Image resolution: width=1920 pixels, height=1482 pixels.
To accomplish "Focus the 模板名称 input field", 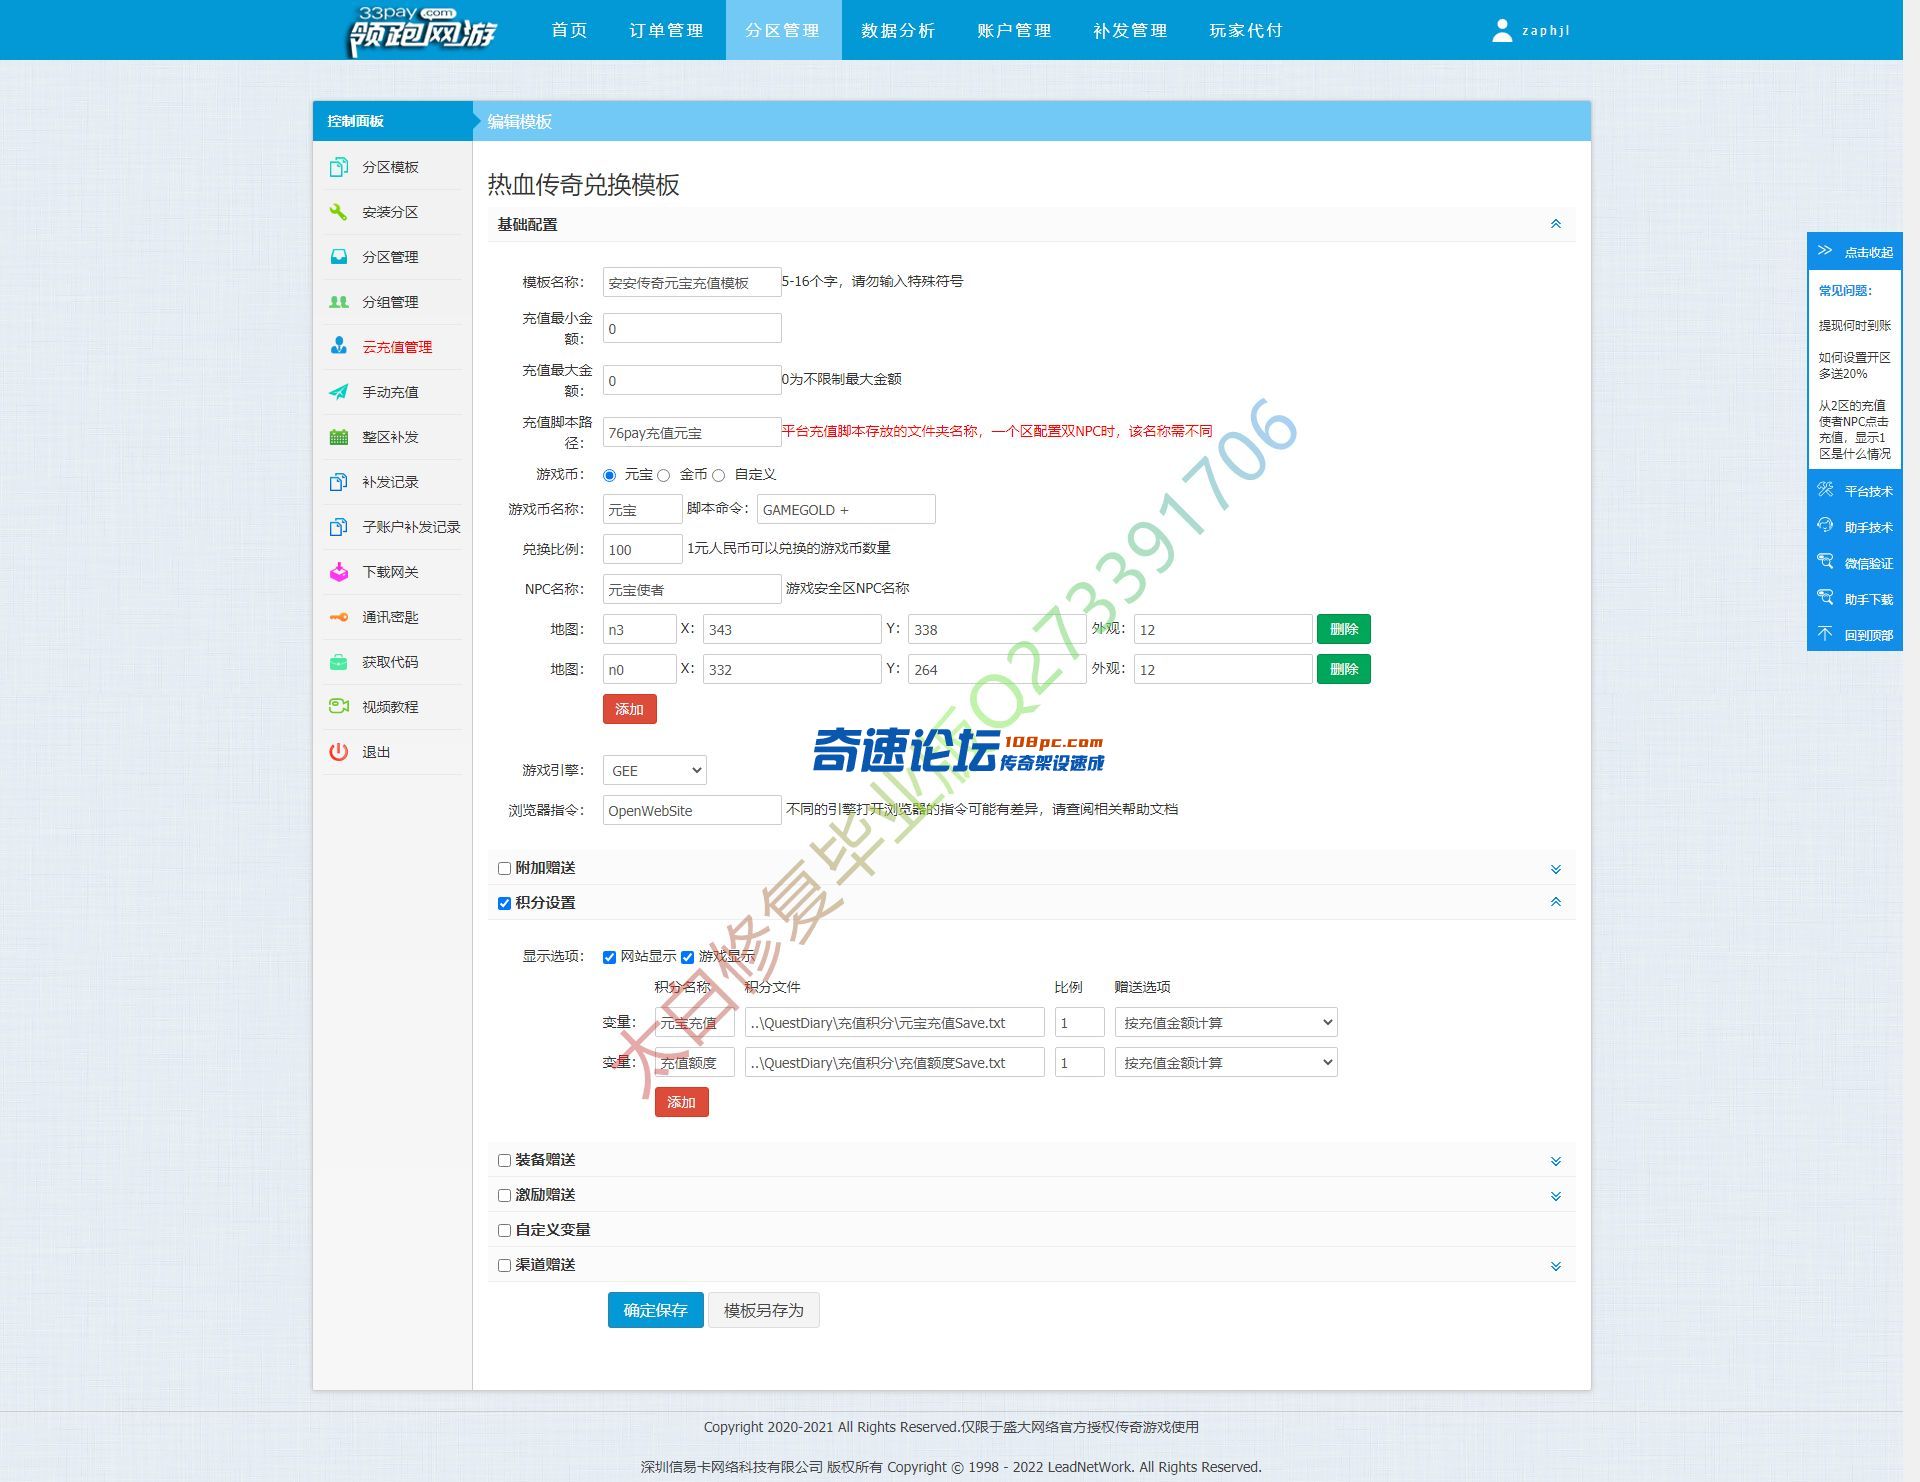I will (x=692, y=282).
